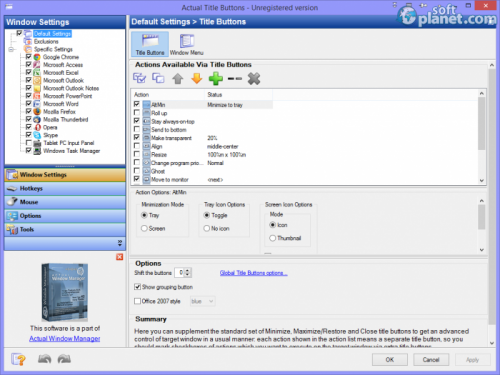500x375 pixels.
Task: Select Windows Task Manager tree entry
Action: 71,151
